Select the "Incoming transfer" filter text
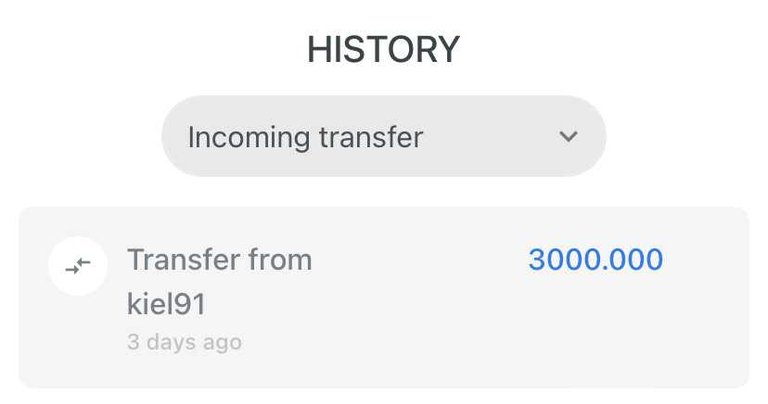The height and width of the screenshot is (404, 768). tap(306, 137)
